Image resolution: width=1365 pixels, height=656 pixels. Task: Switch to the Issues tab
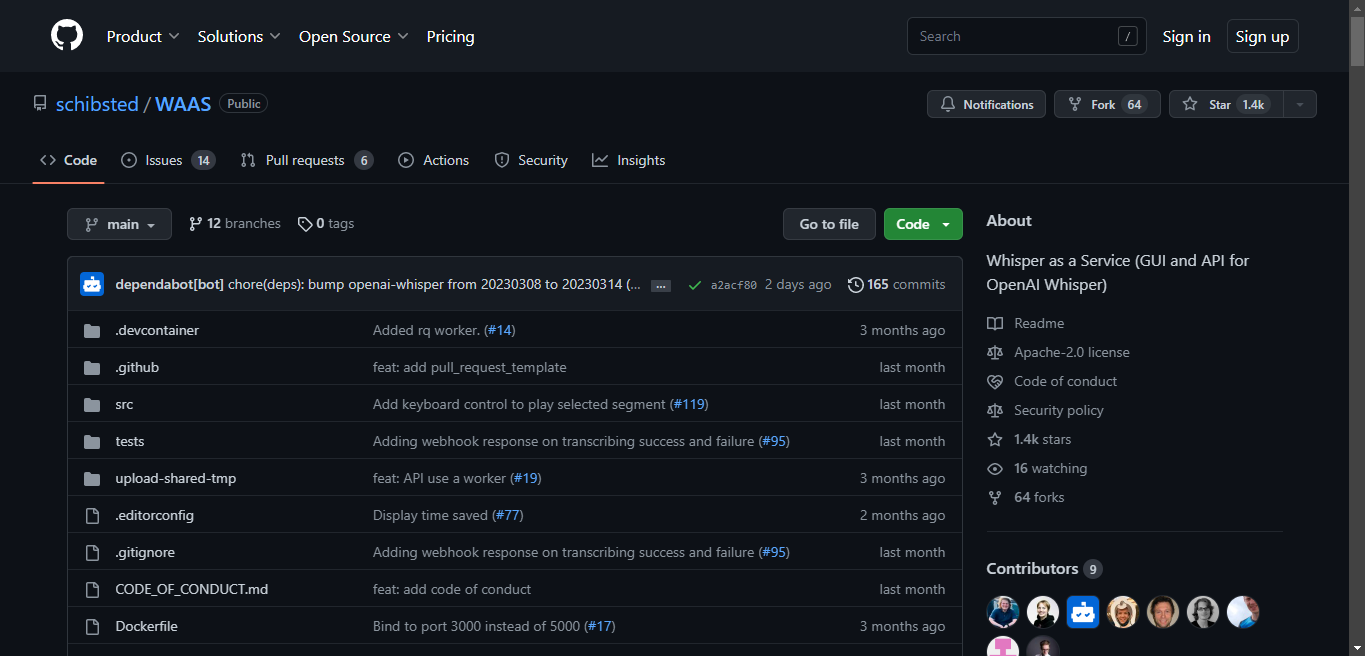click(x=168, y=160)
